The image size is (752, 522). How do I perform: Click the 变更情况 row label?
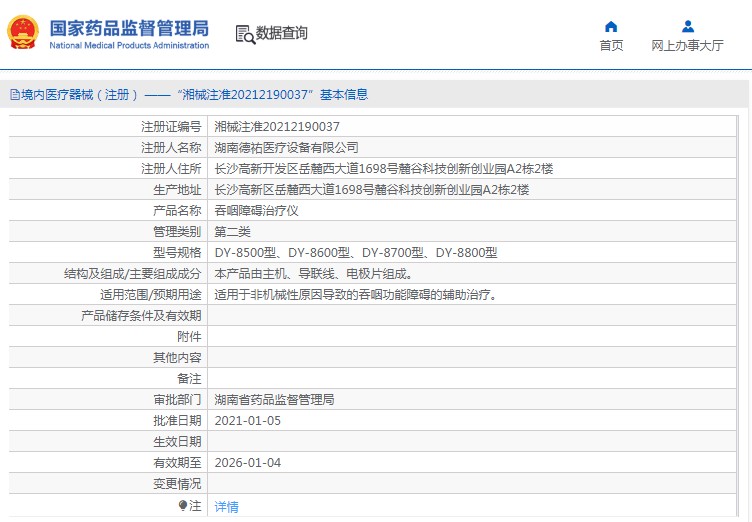coord(177,484)
